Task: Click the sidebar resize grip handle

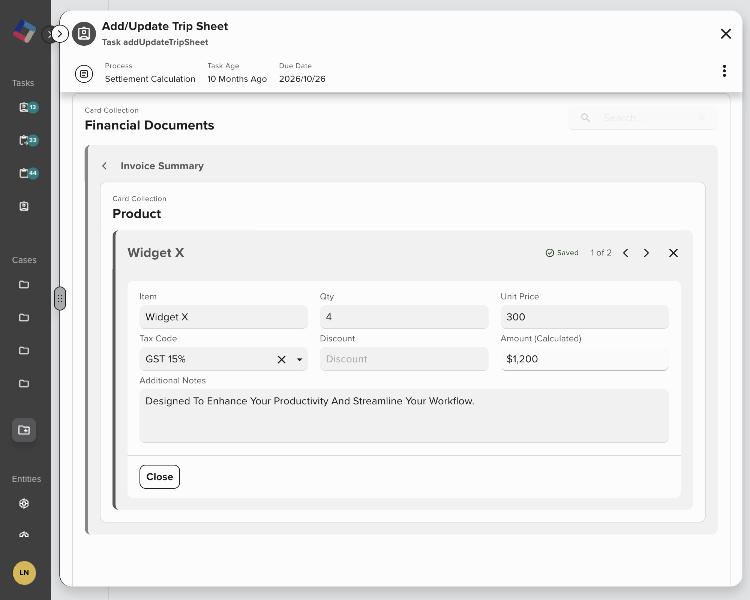Action: point(60,299)
